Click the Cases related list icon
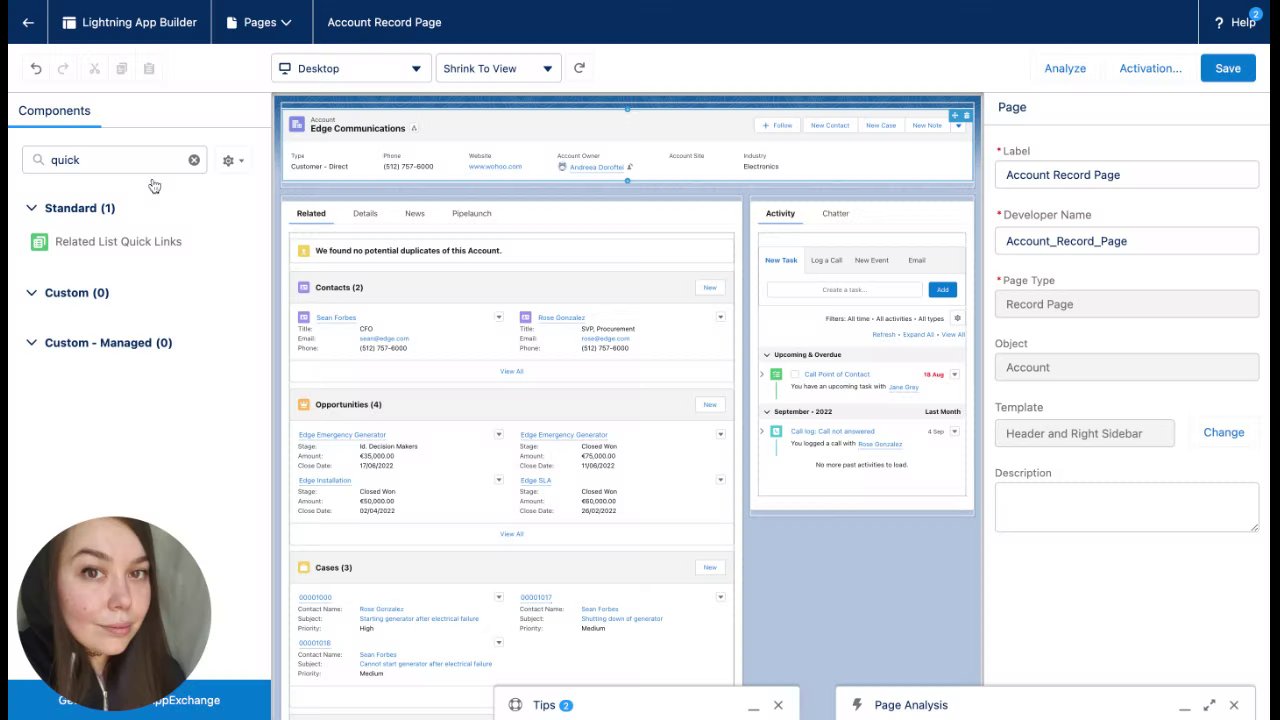Viewport: 1280px width, 720px height. pyautogui.click(x=304, y=567)
